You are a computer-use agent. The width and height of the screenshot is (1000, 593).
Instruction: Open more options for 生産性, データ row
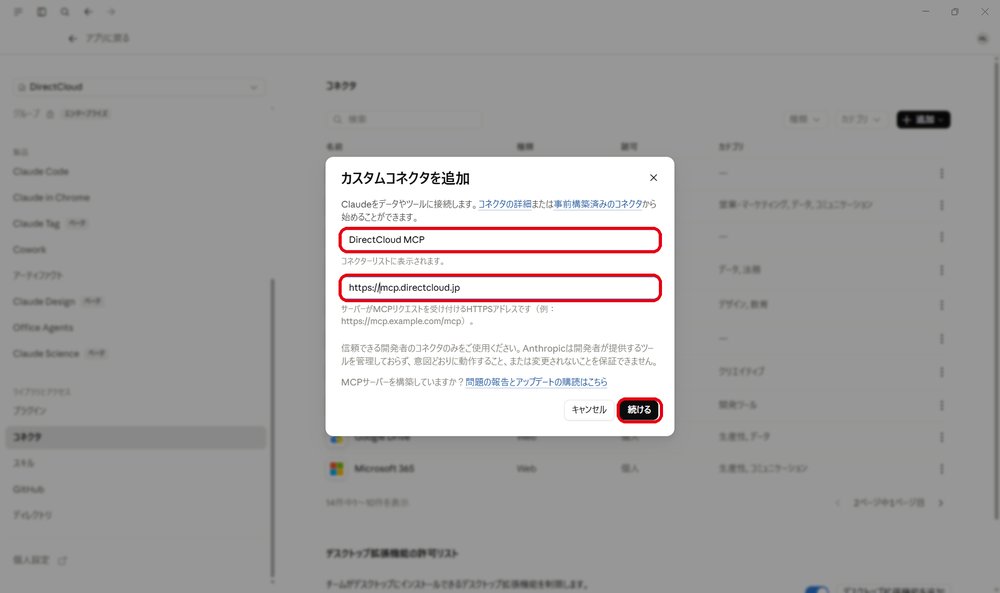click(x=941, y=437)
